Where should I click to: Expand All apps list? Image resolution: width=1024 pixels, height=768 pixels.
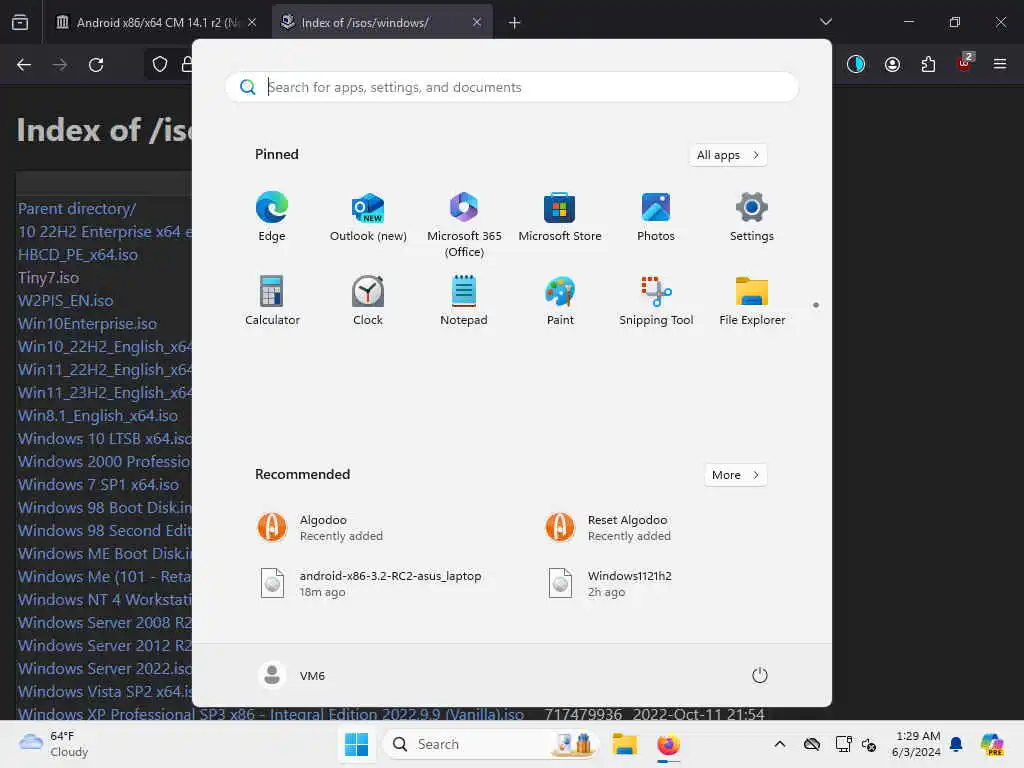click(x=728, y=155)
